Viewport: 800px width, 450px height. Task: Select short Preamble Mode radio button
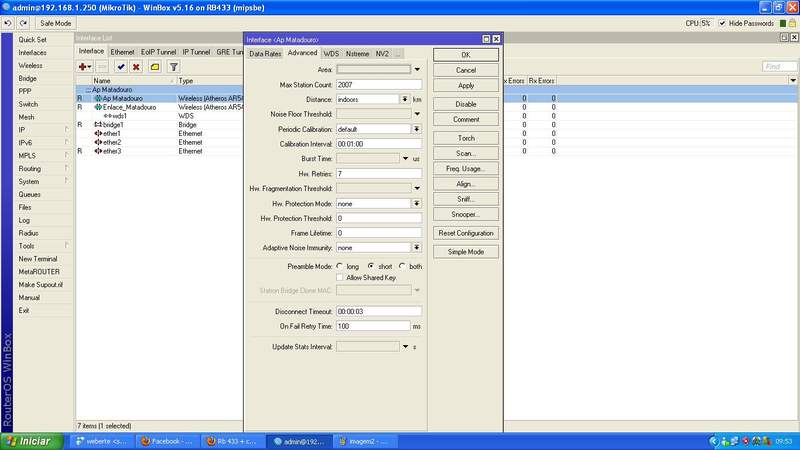click(371, 266)
